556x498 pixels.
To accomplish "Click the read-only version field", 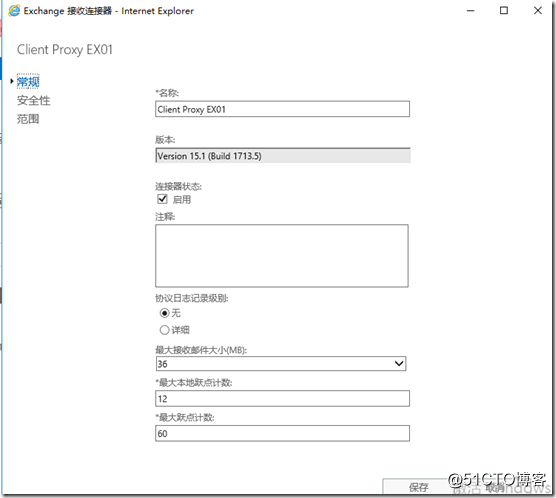I will click(283, 156).
